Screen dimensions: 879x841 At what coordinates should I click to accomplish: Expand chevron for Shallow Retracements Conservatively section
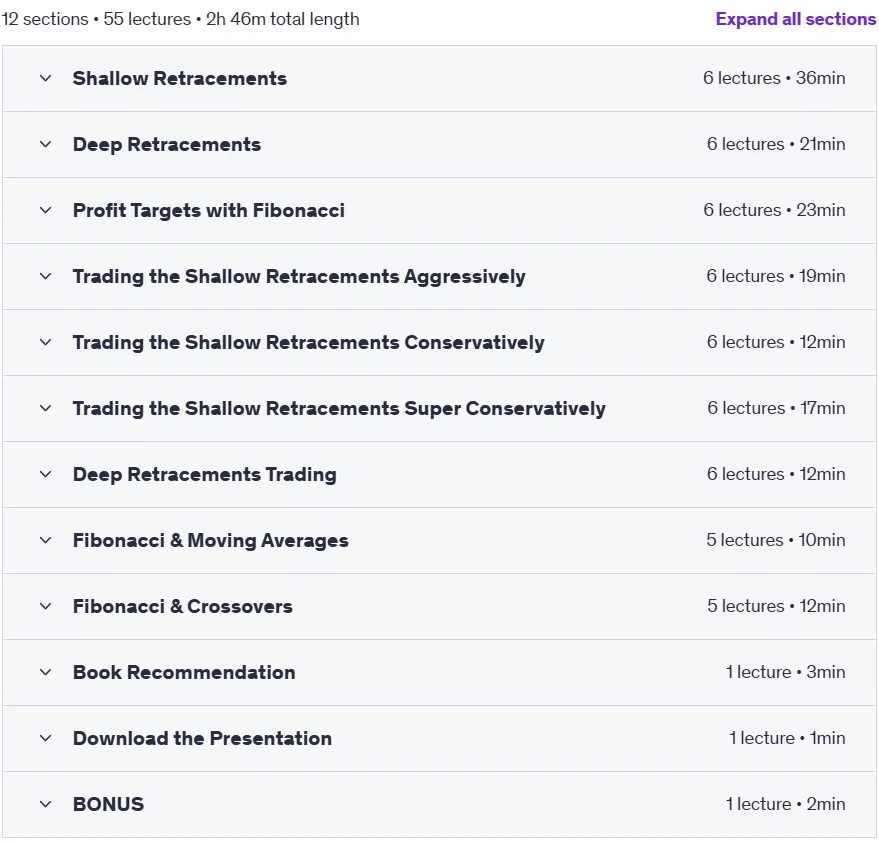(x=45, y=343)
